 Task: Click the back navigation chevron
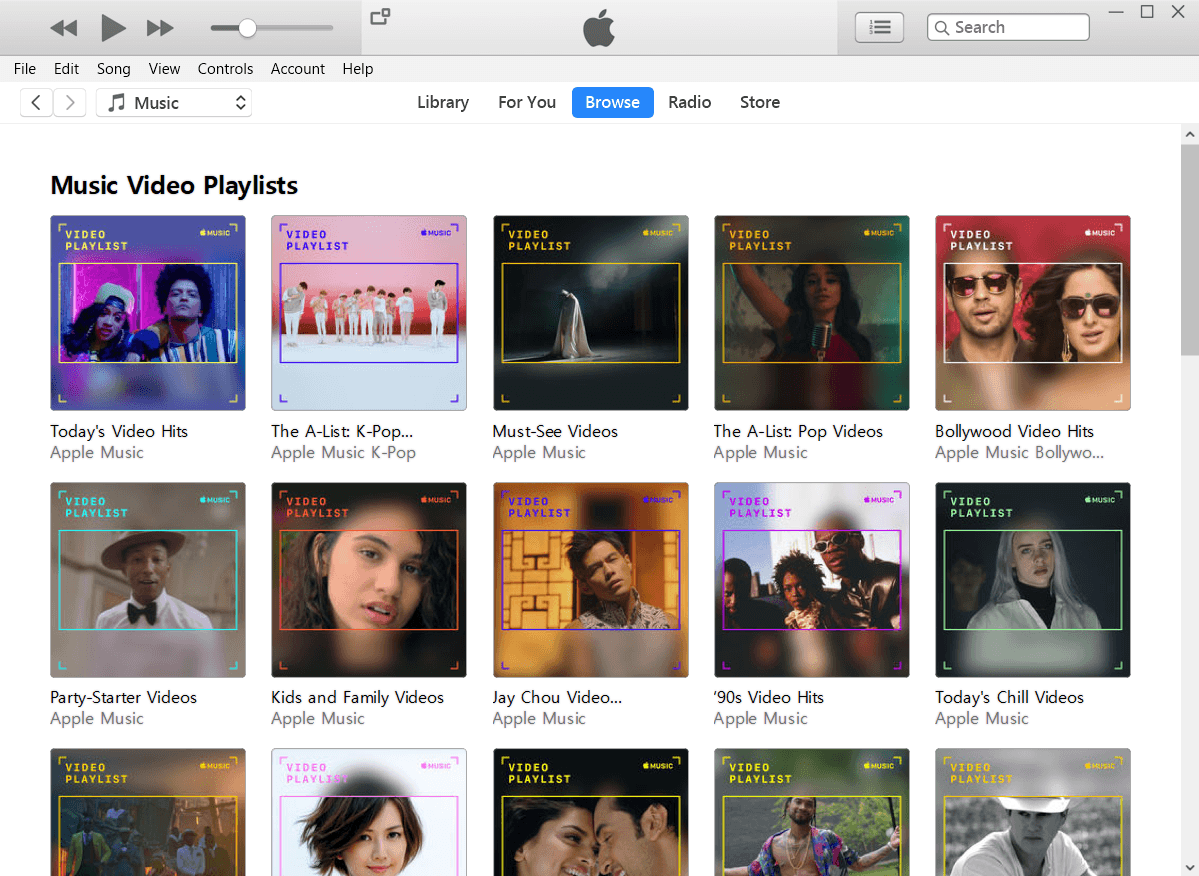coord(36,102)
